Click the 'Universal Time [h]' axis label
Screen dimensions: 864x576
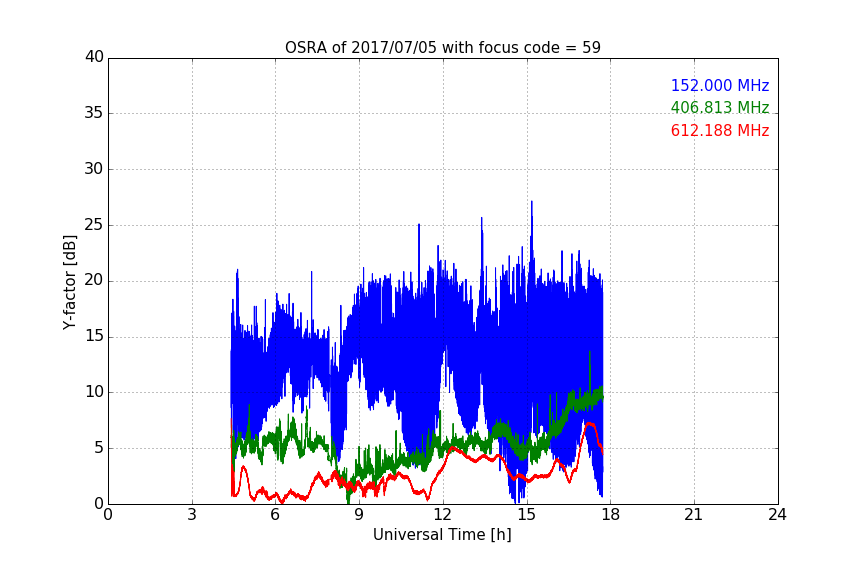click(x=442, y=535)
